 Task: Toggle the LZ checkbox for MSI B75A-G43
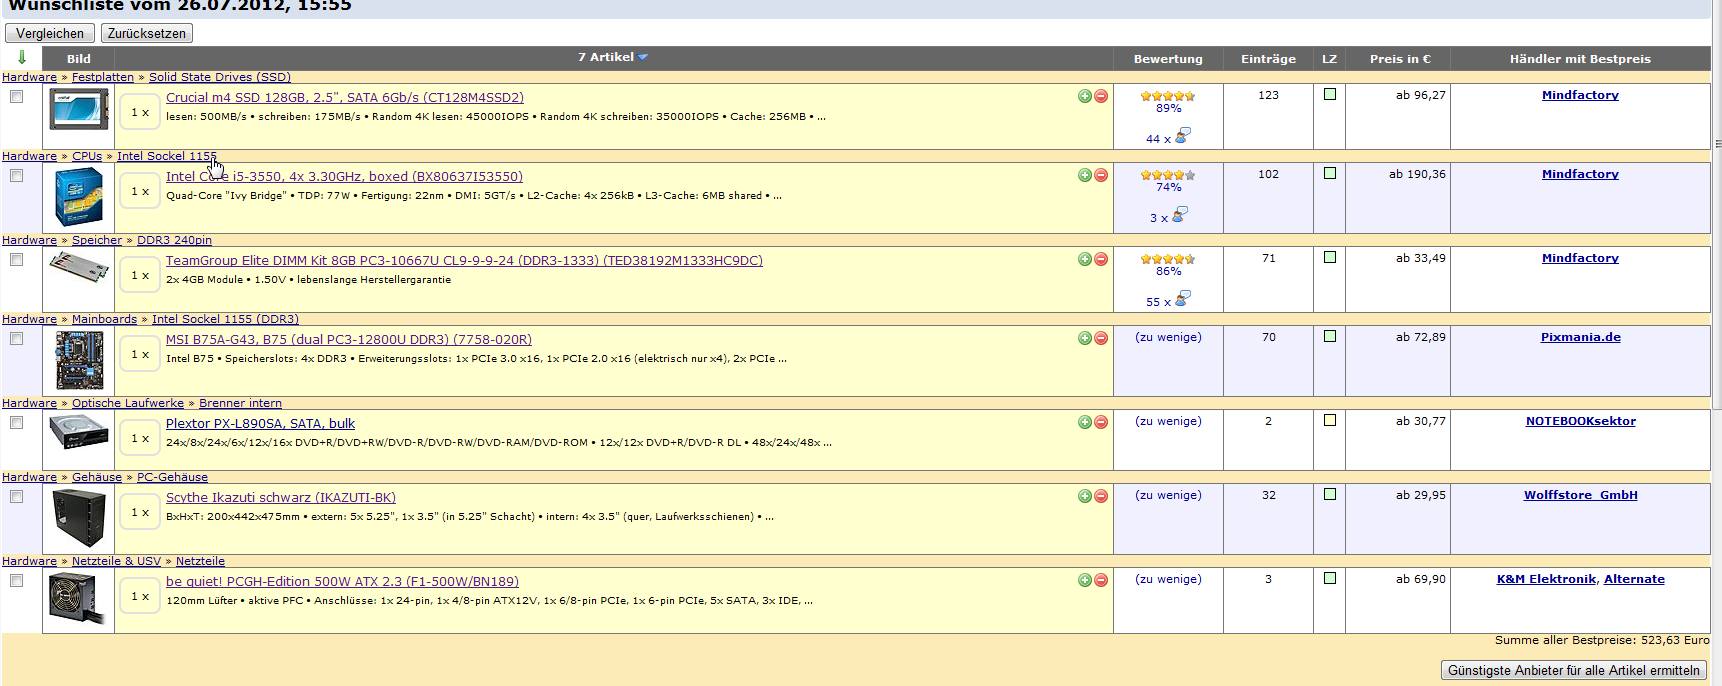(x=1329, y=336)
